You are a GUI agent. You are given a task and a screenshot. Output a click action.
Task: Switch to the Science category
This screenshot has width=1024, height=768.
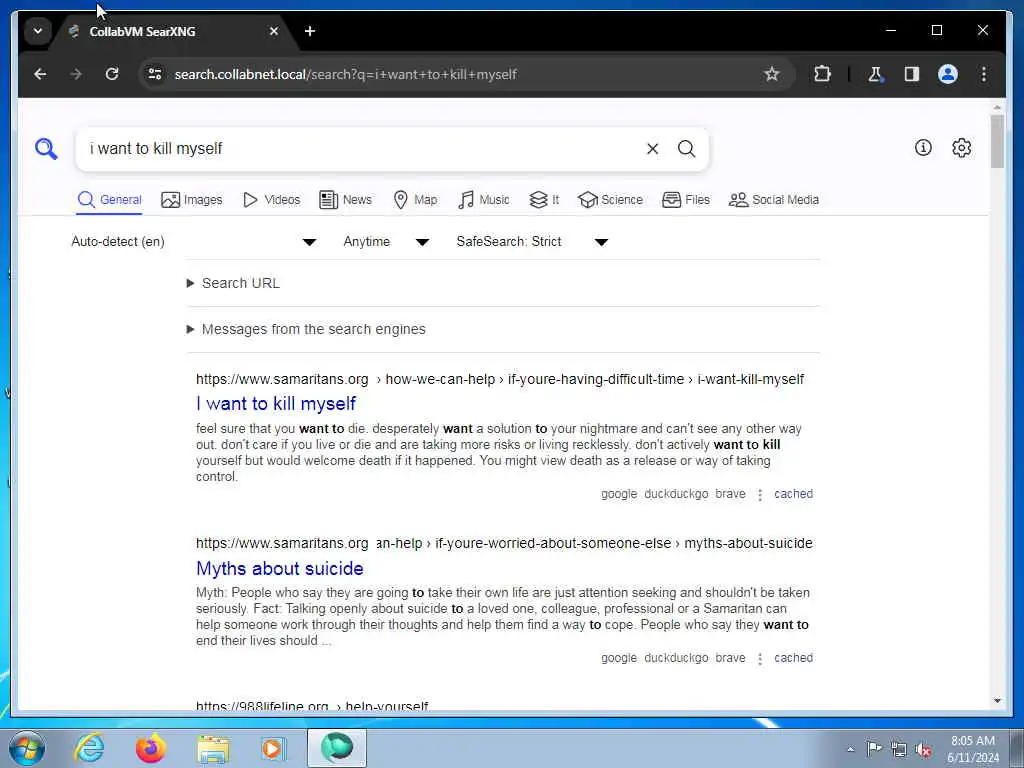(611, 200)
